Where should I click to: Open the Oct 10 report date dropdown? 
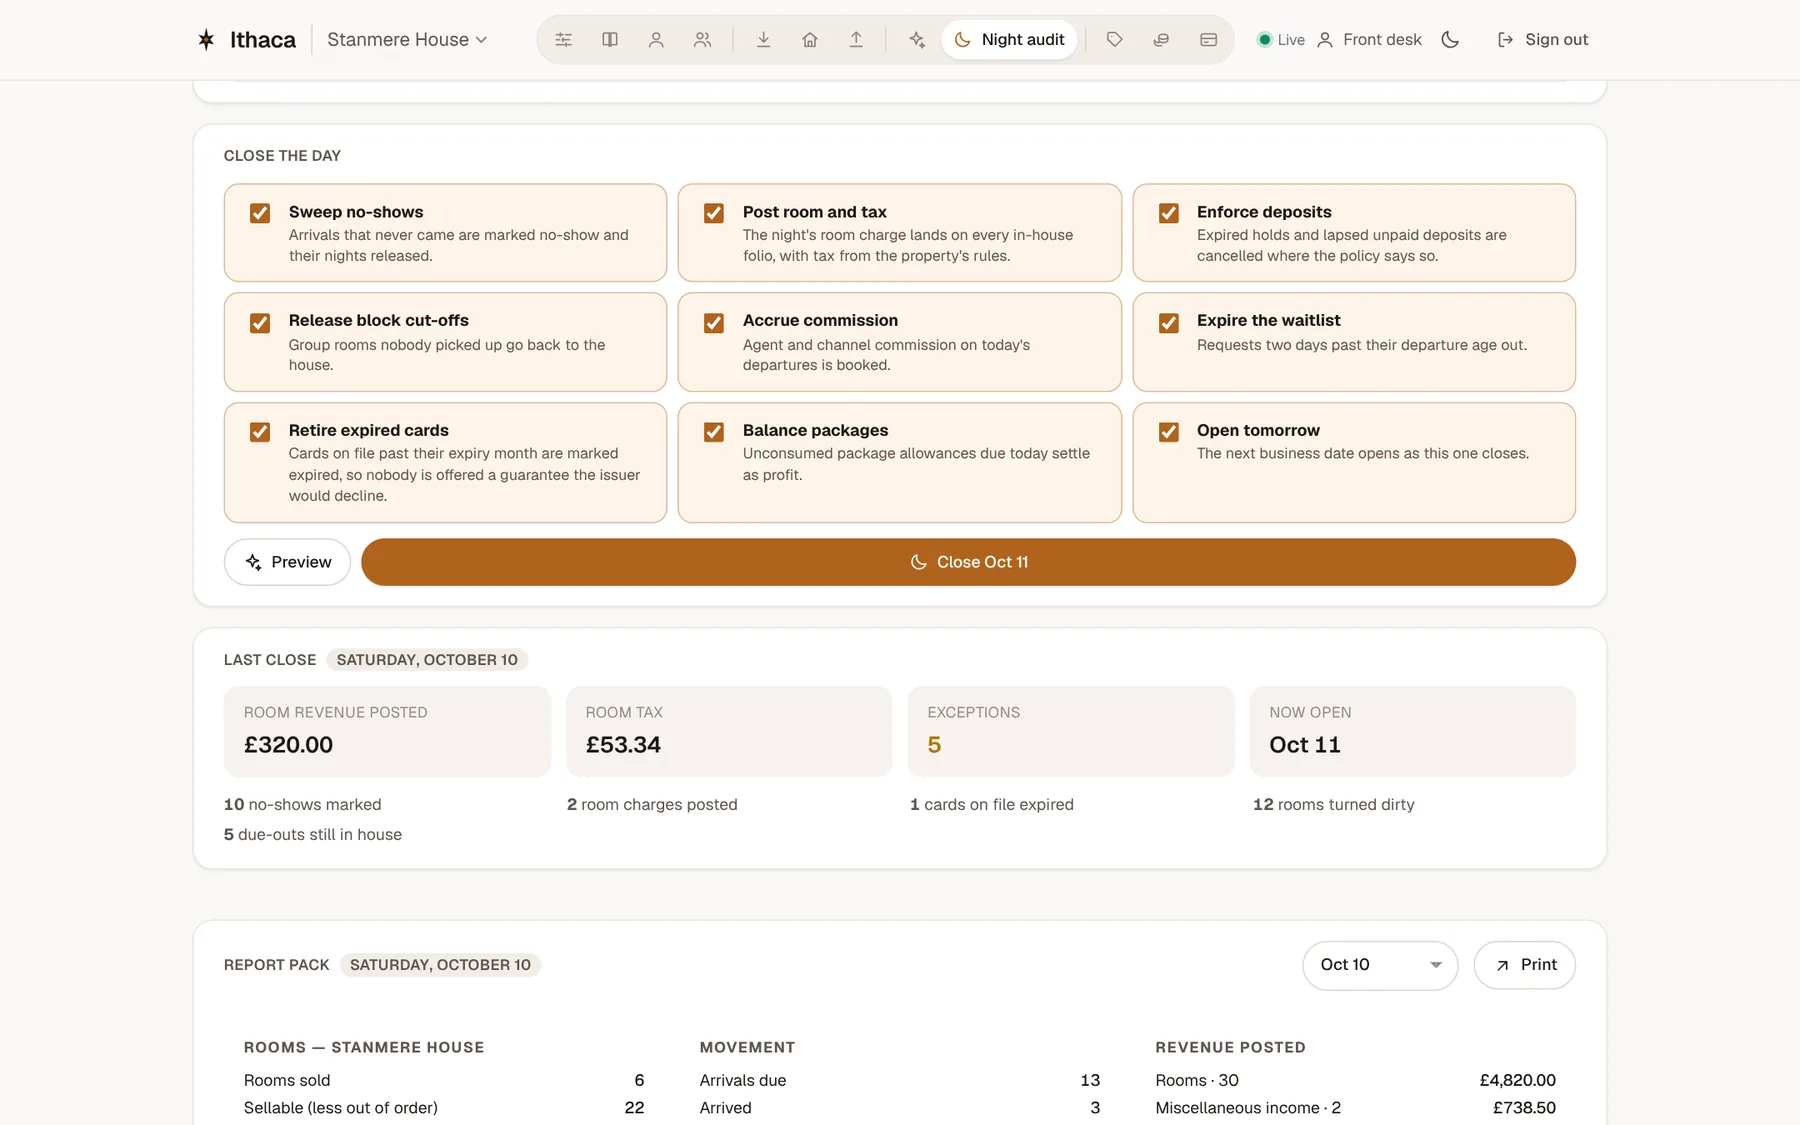(1380, 965)
